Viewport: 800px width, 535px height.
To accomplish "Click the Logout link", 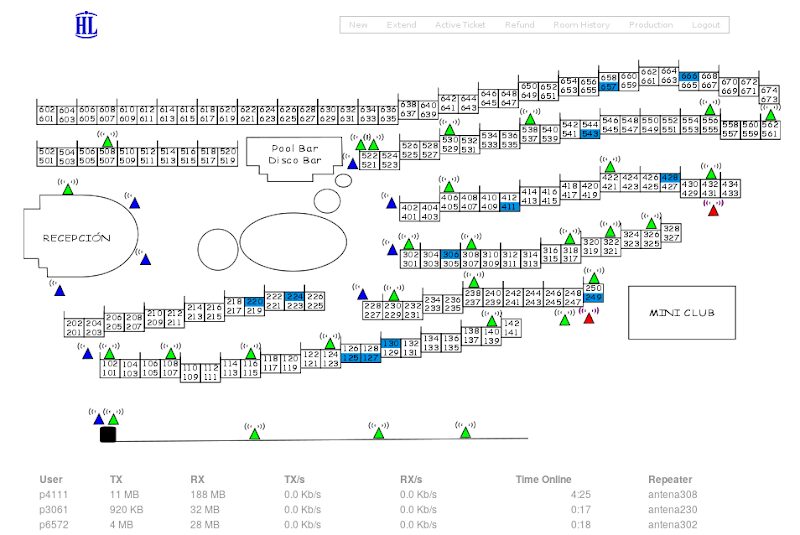I will [x=705, y=25].
